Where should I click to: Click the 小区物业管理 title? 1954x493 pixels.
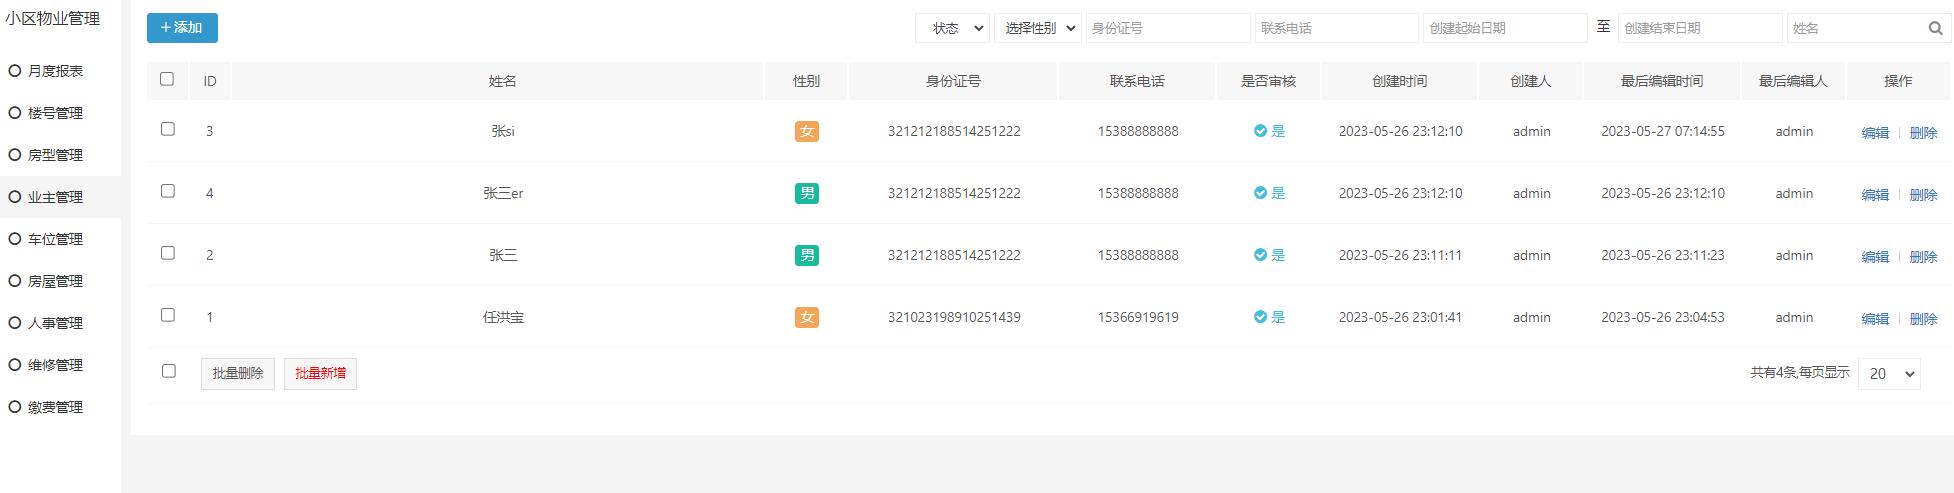(52, 18)
